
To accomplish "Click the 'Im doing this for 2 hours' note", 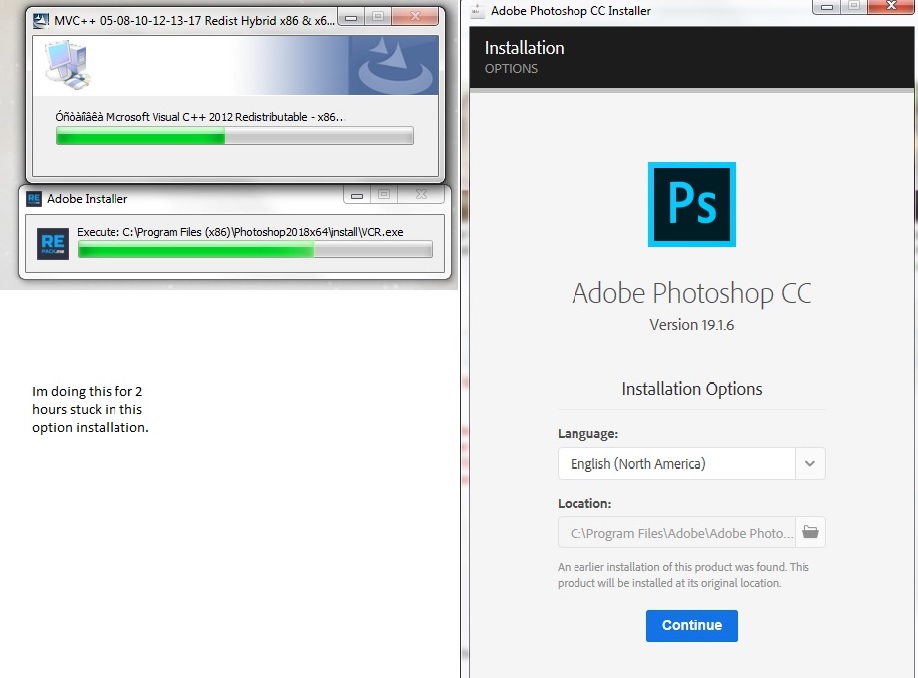I will tap(90, 409).
